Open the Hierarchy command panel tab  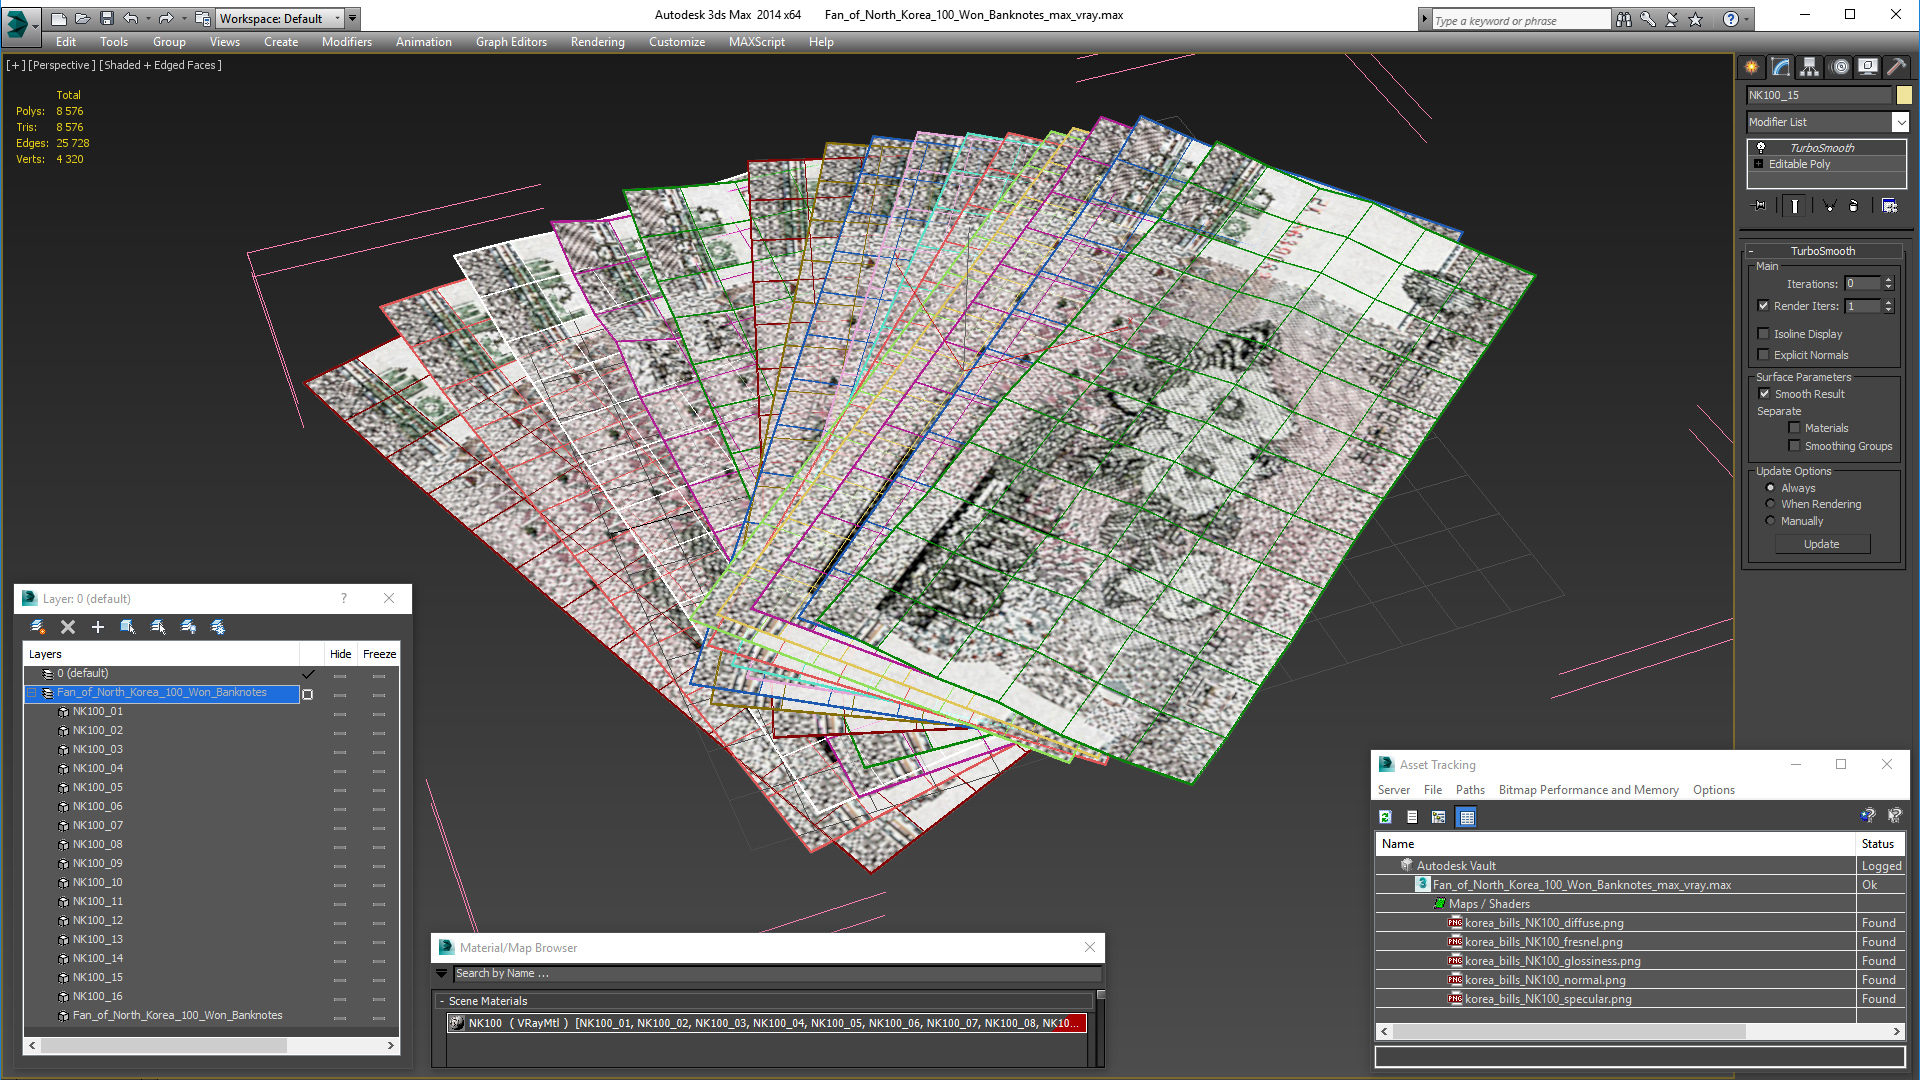pyautogui.click(x=1810, y=67)
